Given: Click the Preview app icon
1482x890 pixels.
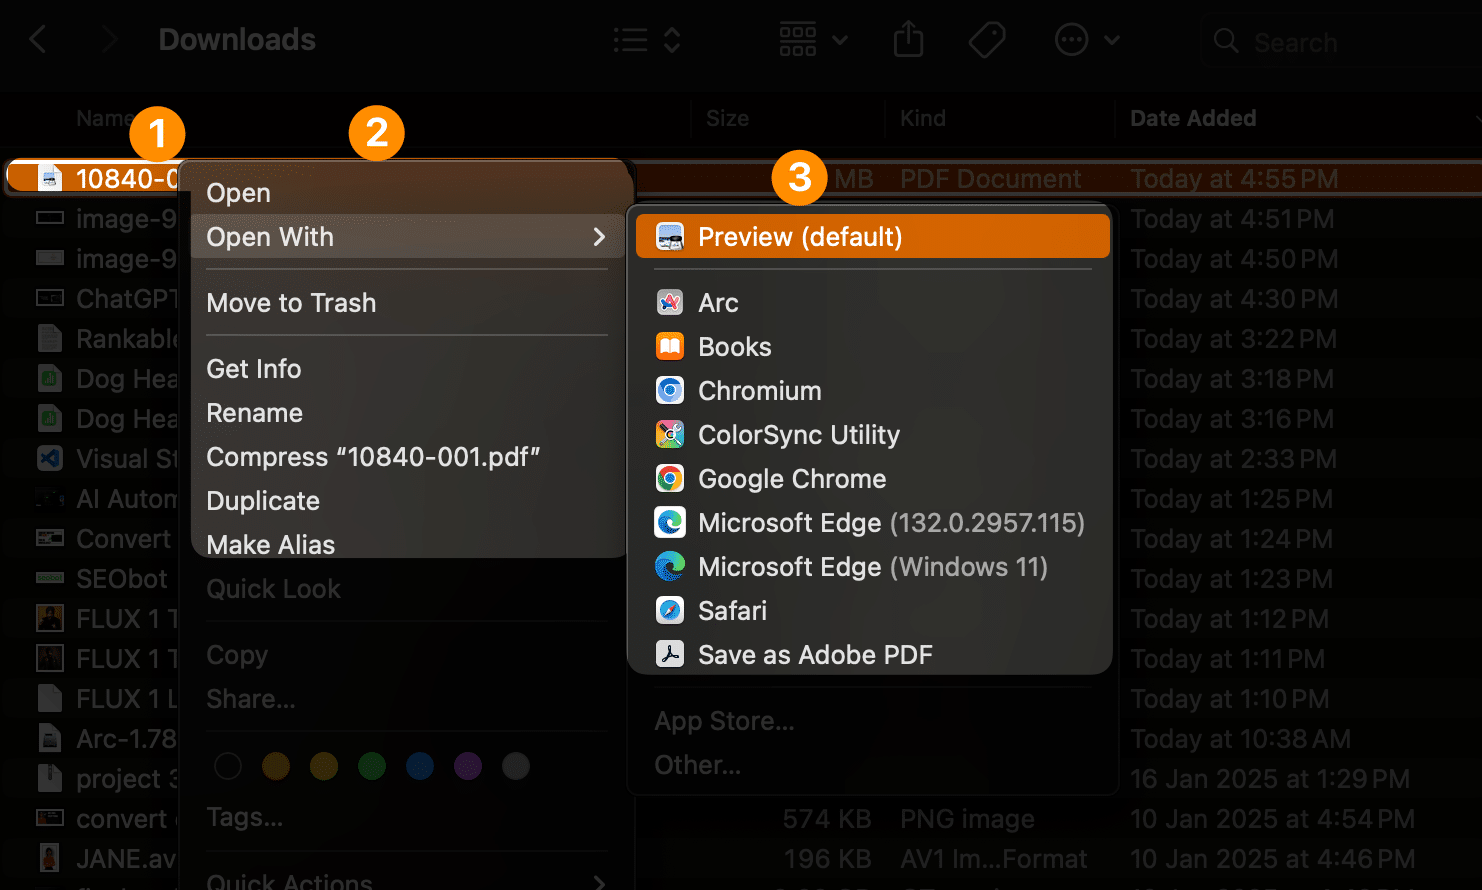Looking at the screenshot, I should [x=670, y=237].
